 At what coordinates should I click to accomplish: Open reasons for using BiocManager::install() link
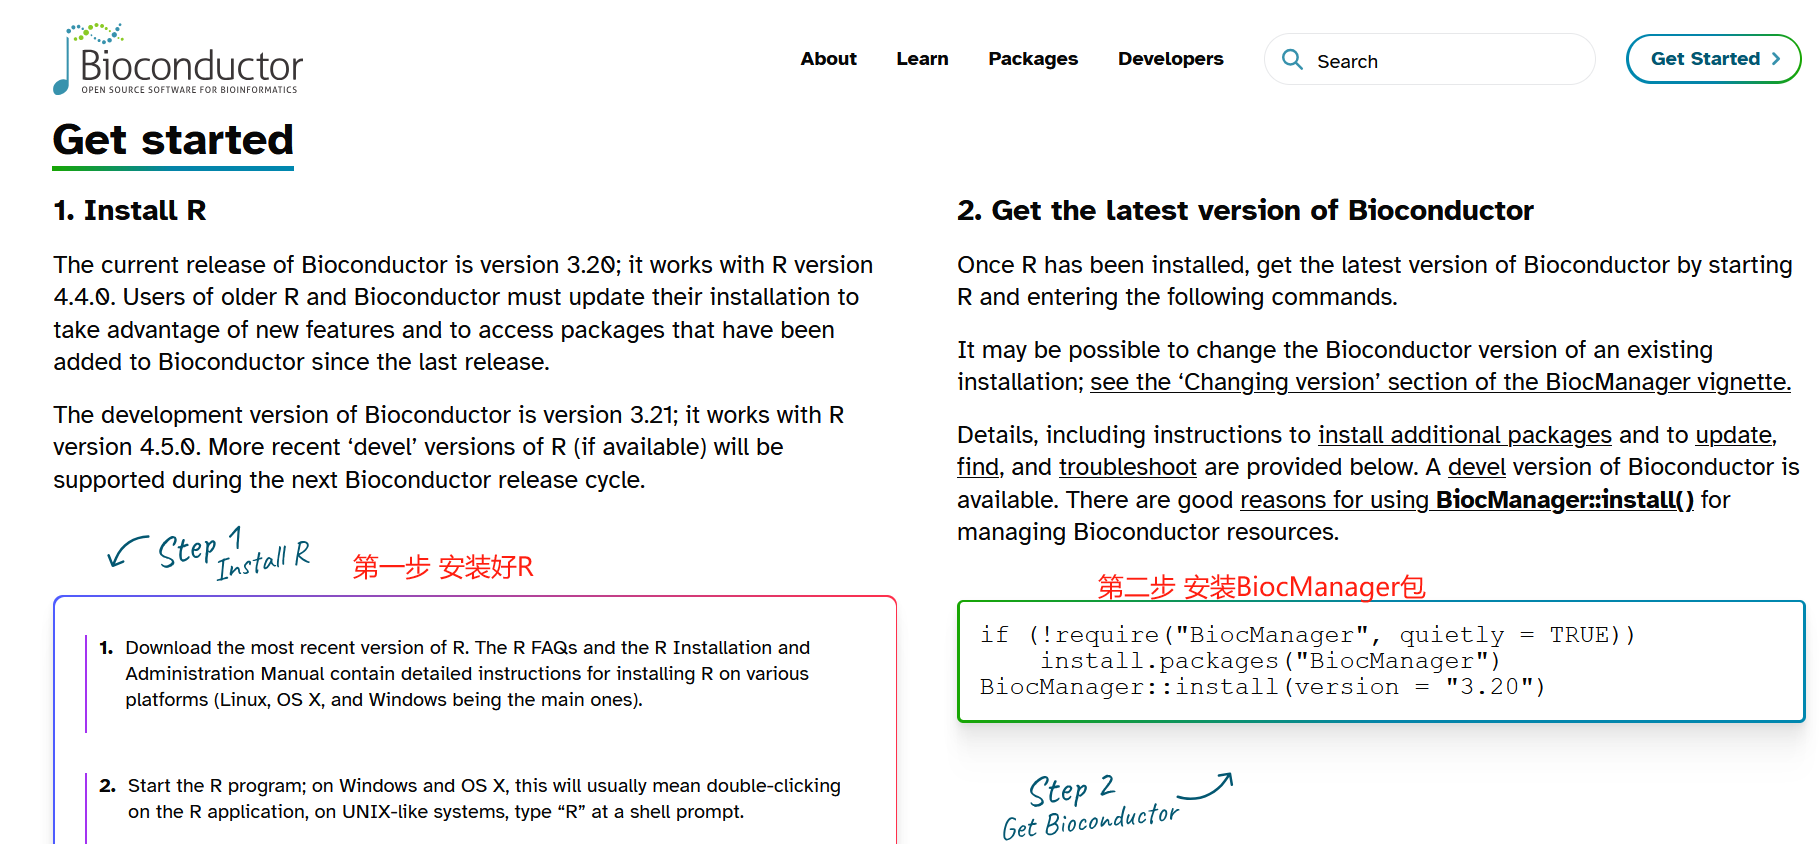(x=1467, y=500)
